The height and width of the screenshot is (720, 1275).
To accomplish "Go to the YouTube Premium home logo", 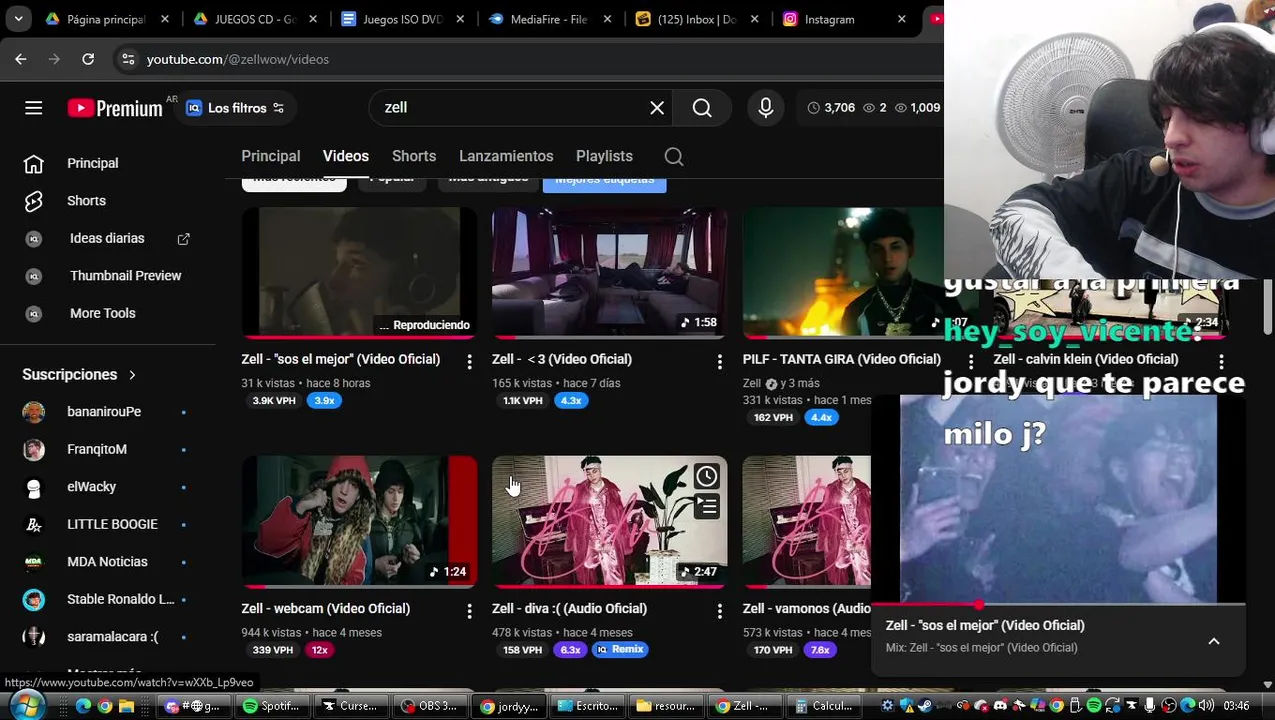I will coord(115,108).
